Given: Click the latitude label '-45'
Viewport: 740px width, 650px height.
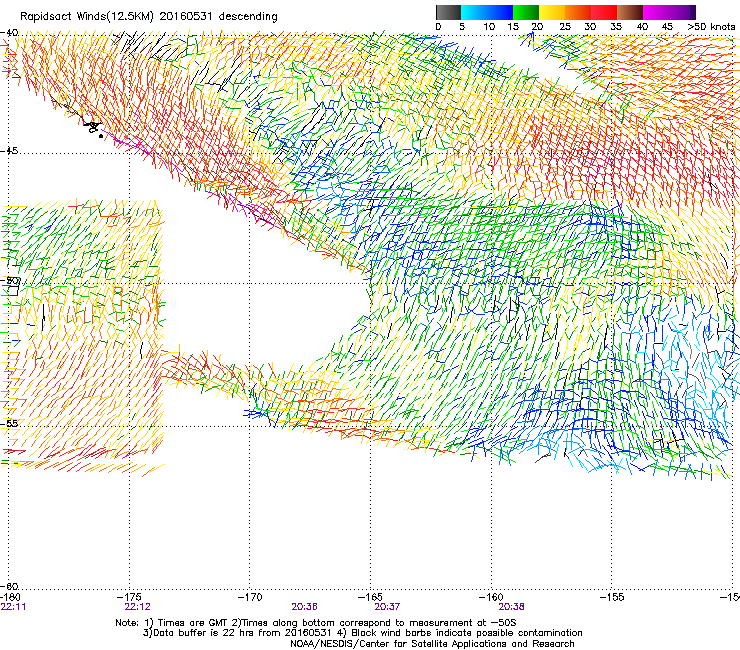Looking at the screenshot, I should (9, 151).
